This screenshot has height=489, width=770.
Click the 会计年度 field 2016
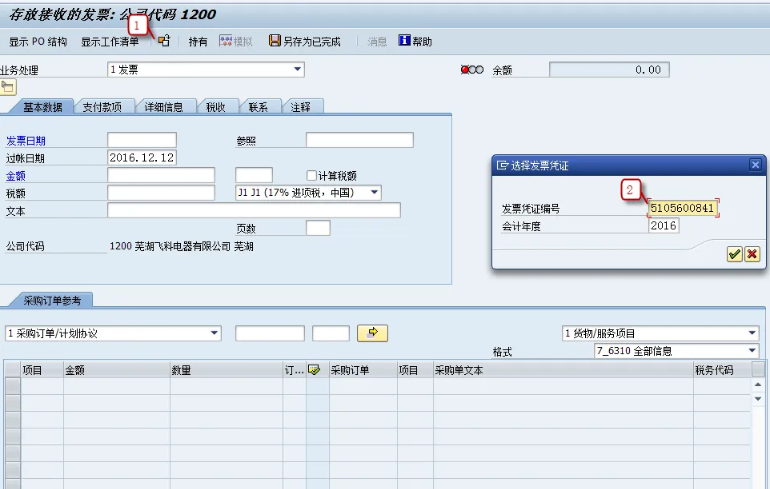click(x=664, y=225)
